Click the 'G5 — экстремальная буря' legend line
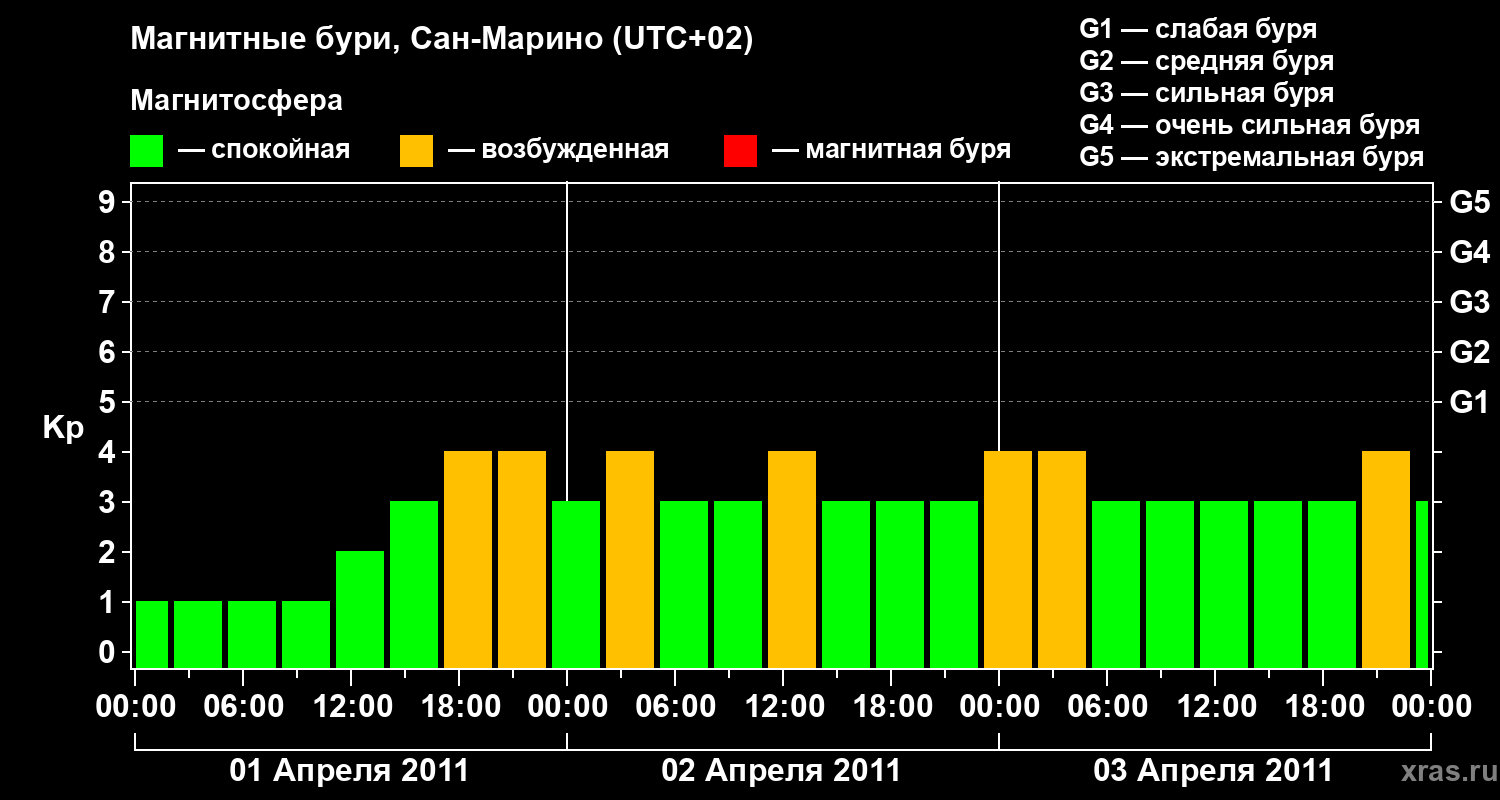Viewport: 1500px width, 800px height. point(1252,157)
